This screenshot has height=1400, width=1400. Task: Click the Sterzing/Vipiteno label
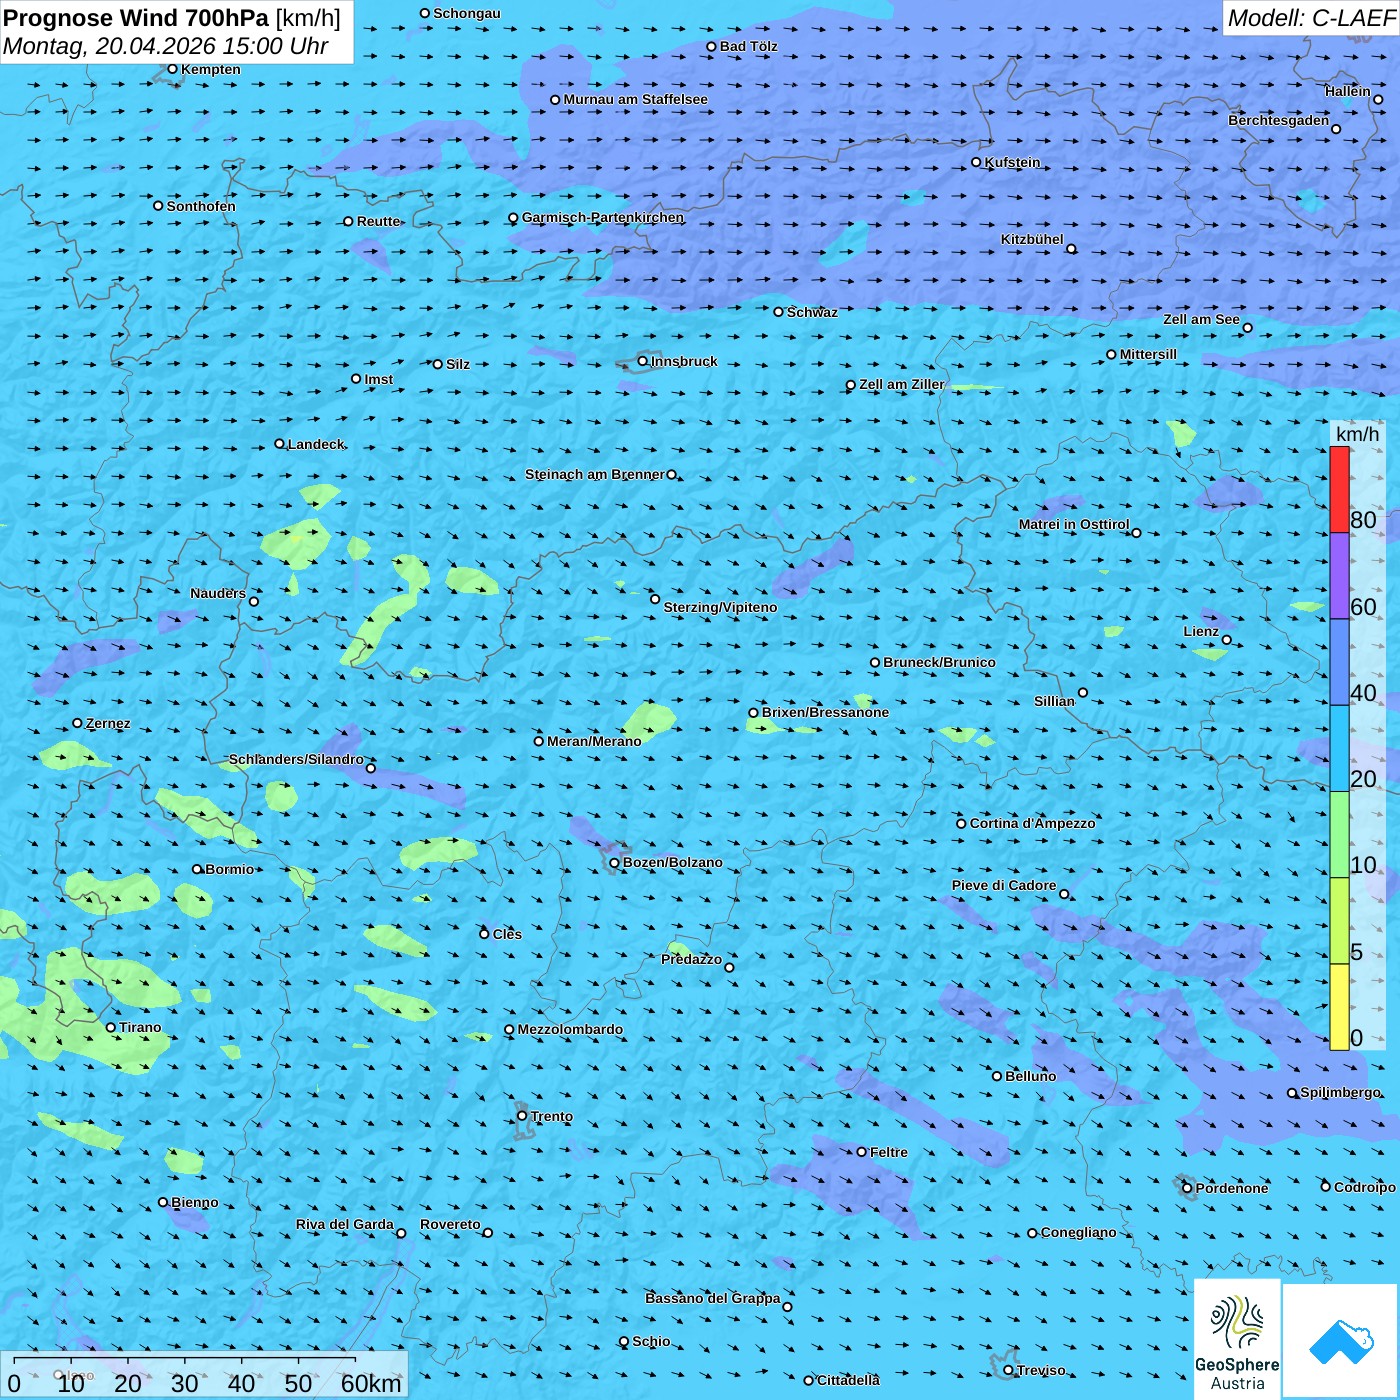[720, 607]
